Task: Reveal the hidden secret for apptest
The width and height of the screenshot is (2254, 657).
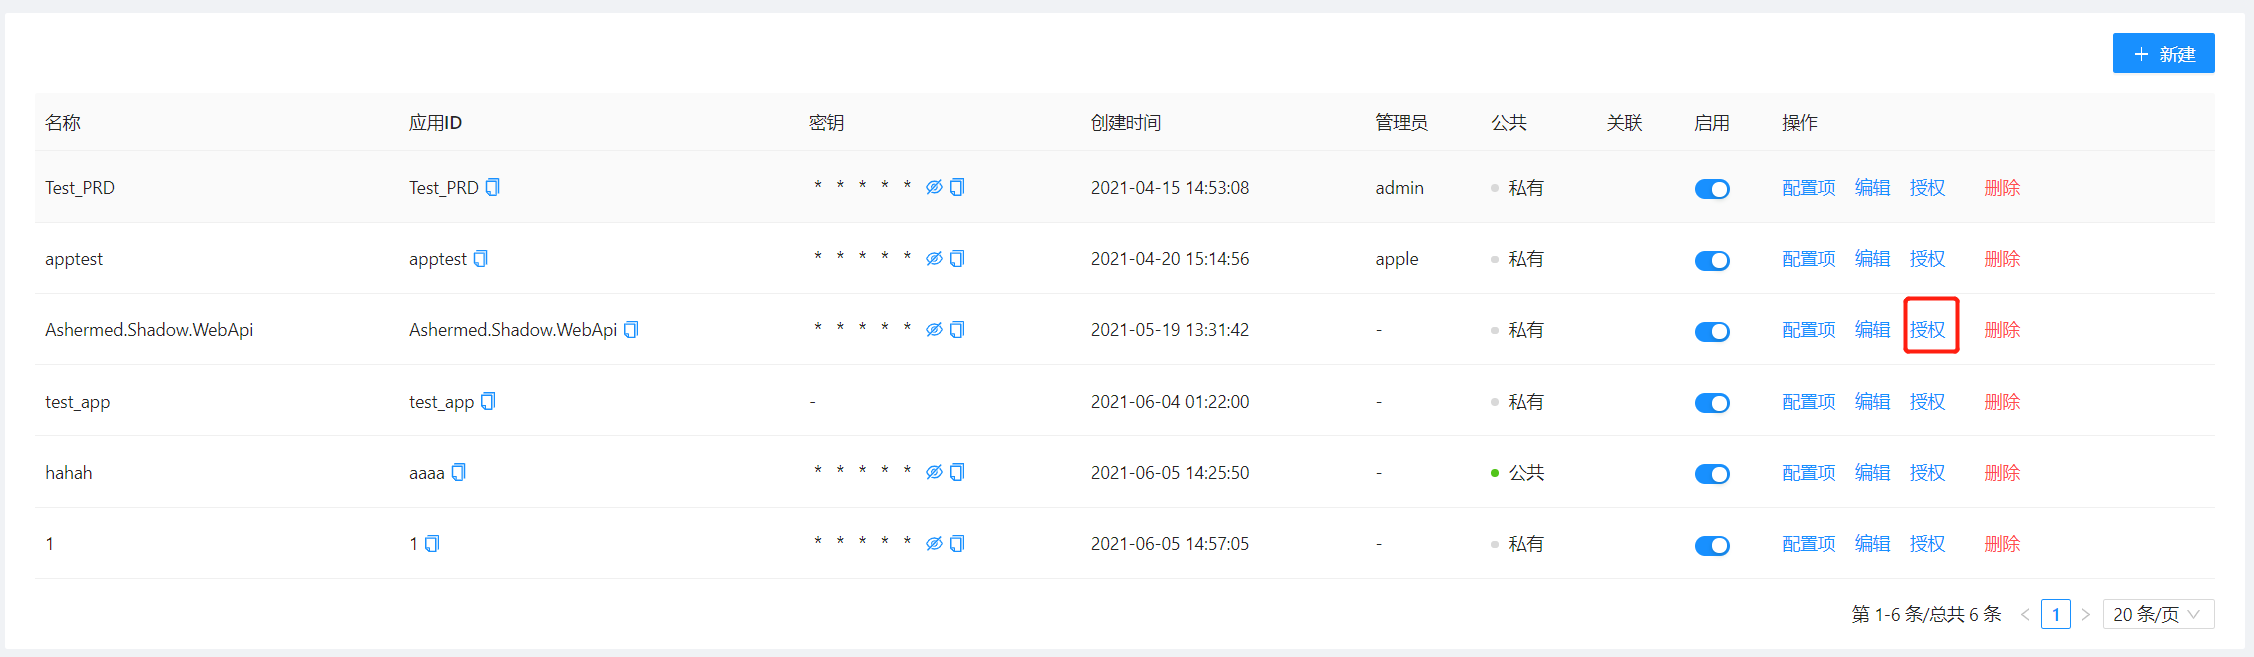Action: click(934, 258)
